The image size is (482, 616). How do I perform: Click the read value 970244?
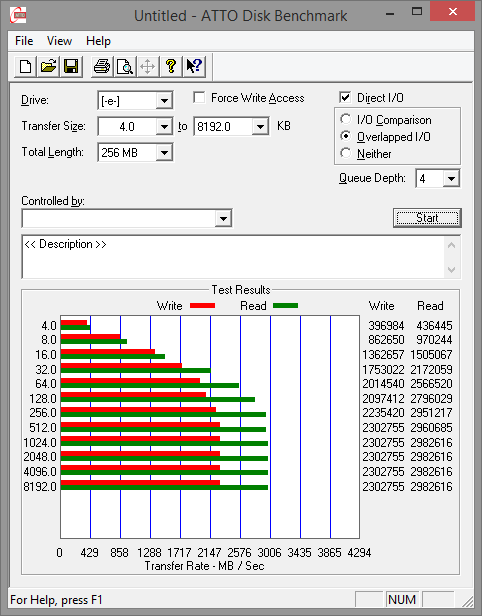(x=434, y=340)
